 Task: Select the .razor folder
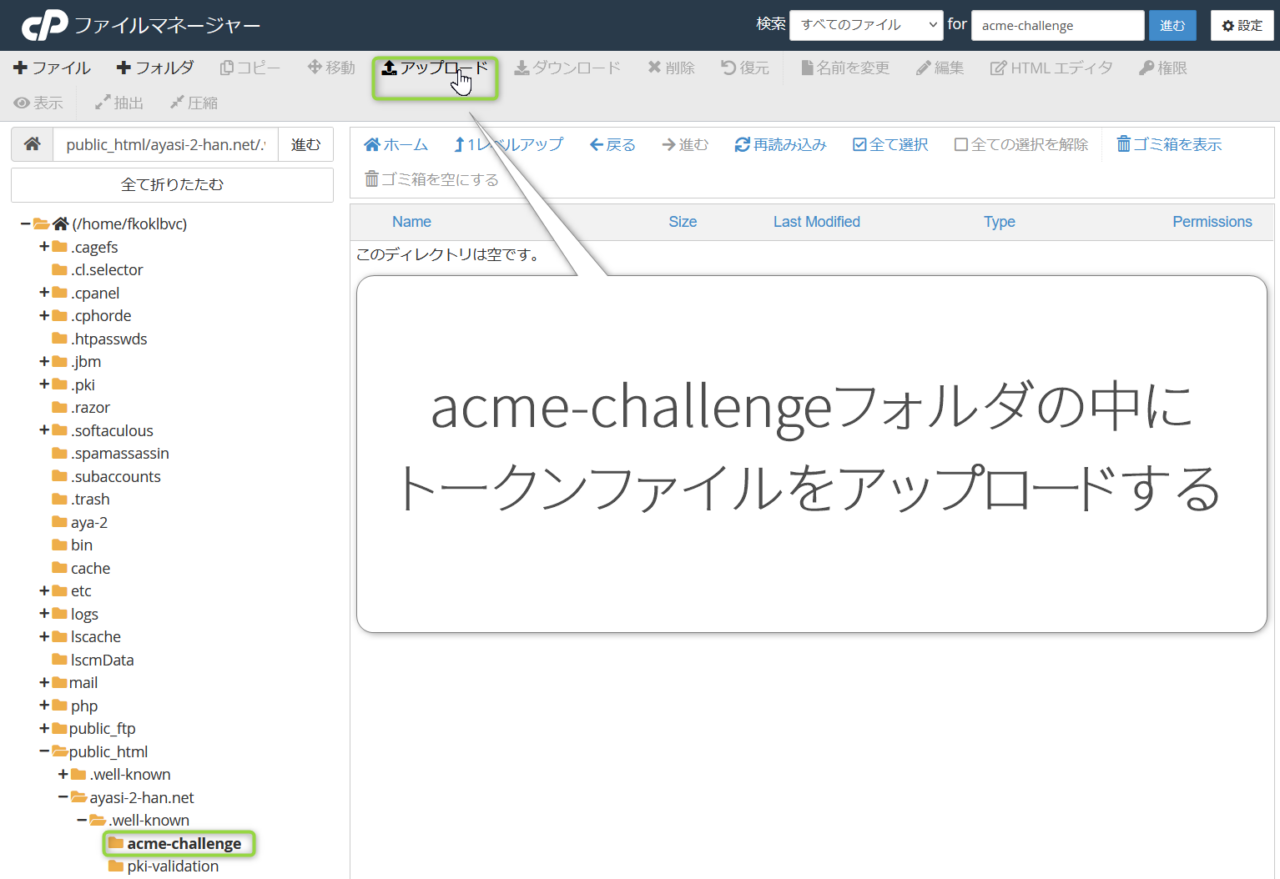click(90, 408)
